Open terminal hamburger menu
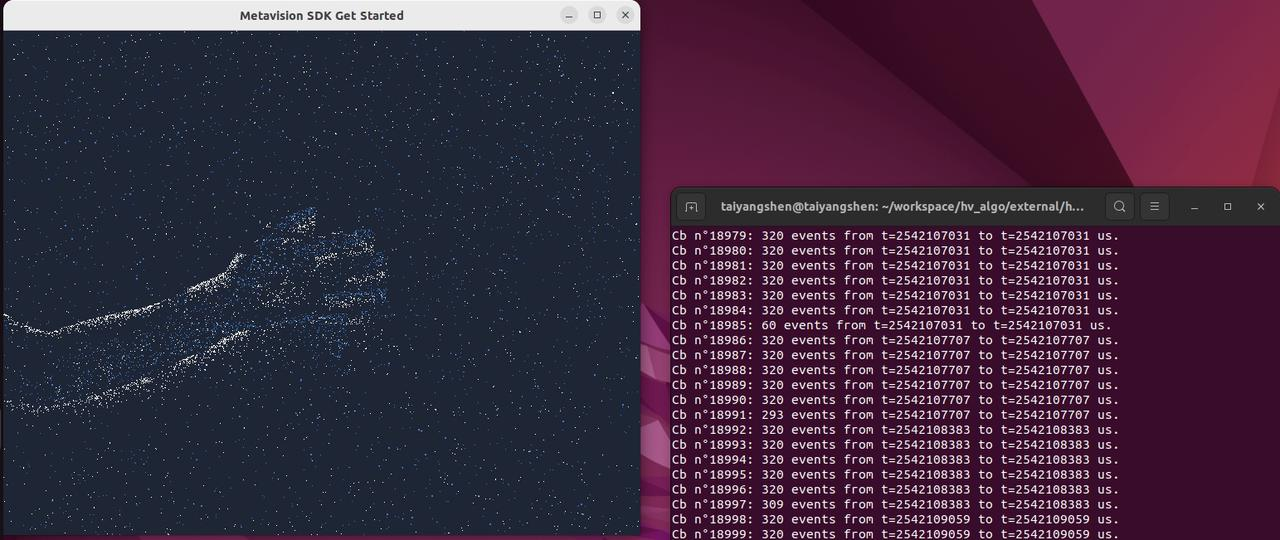 1154,207
